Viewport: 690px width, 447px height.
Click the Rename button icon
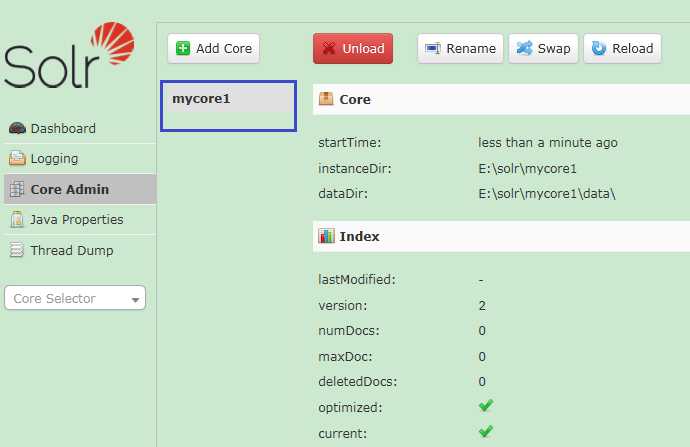coord(433,48)
